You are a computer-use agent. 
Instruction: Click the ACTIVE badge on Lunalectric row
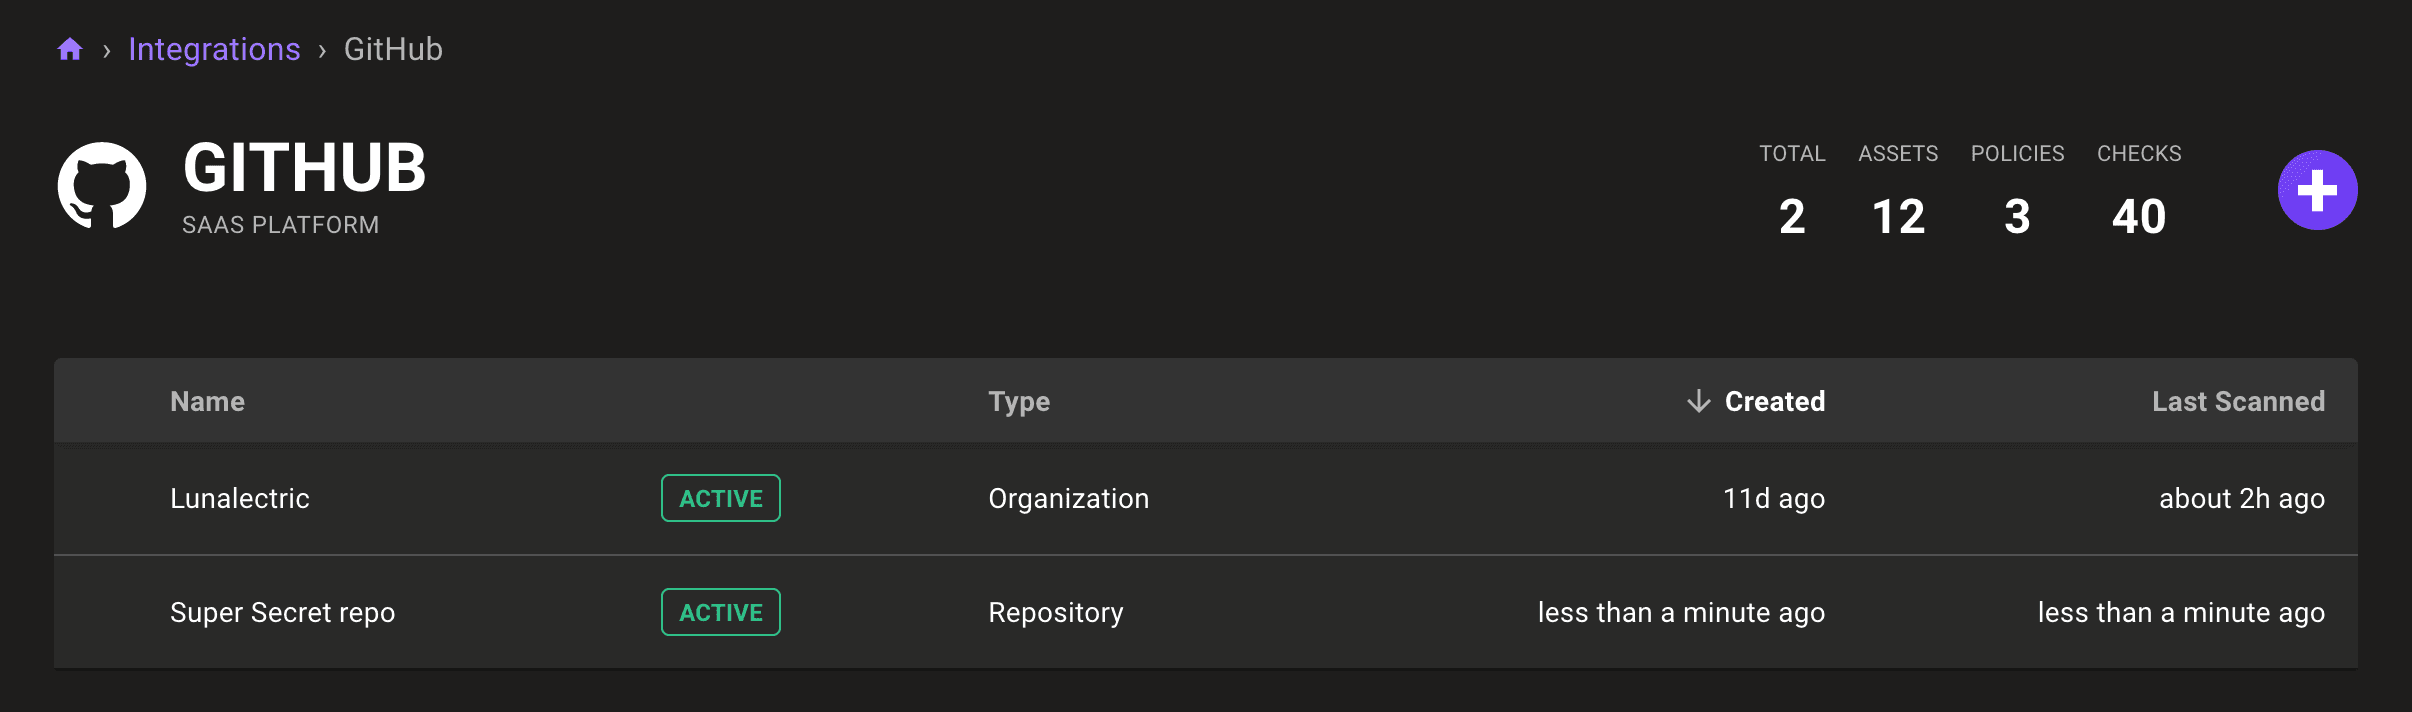tap(720, 497)
